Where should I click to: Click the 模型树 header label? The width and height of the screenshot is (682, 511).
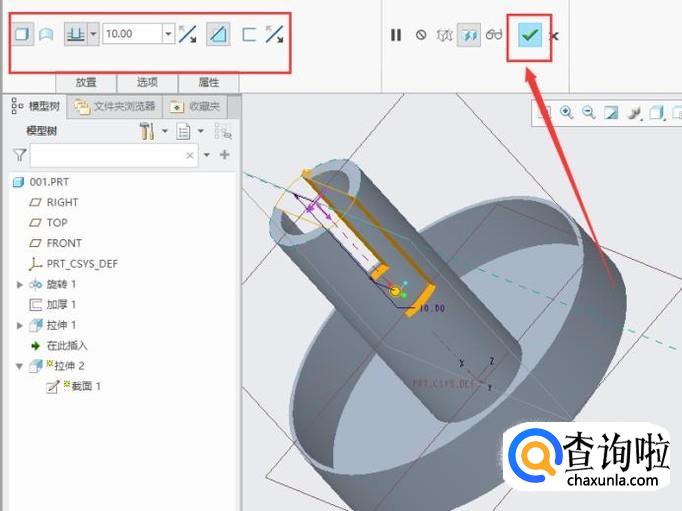click(x=42, y=131)
